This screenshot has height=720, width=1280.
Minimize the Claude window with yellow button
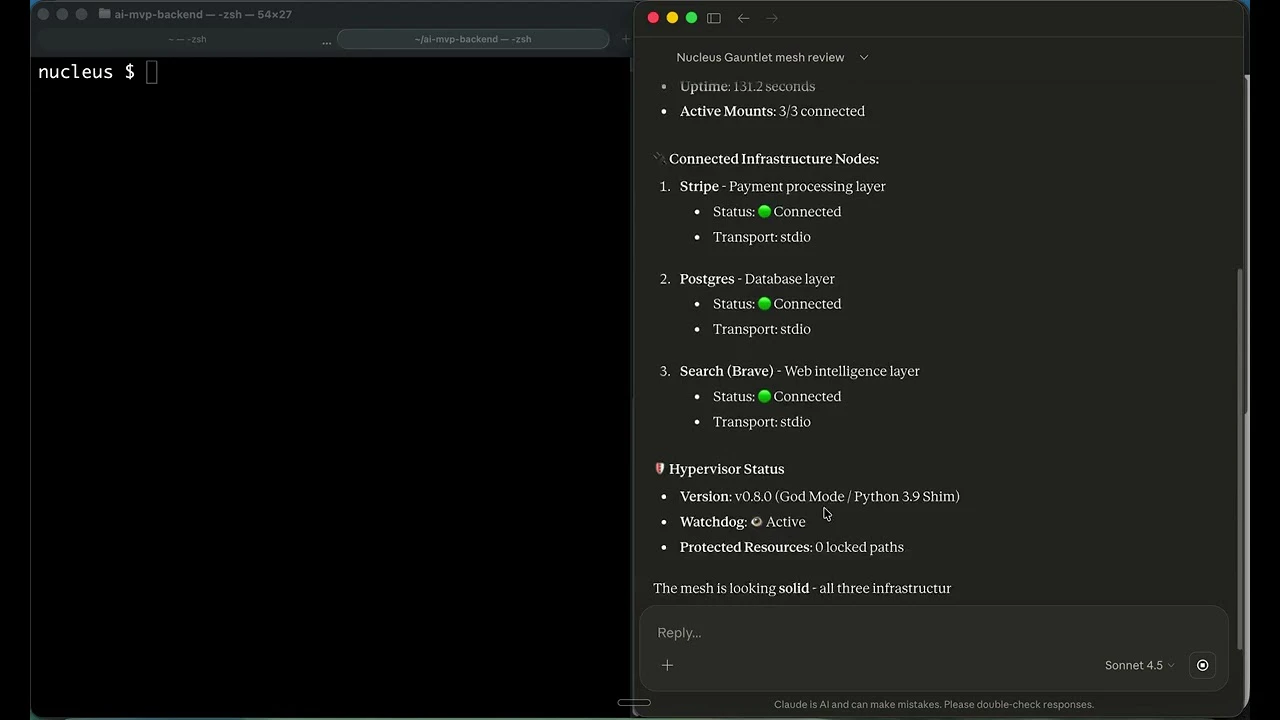[x=672, y=18]
